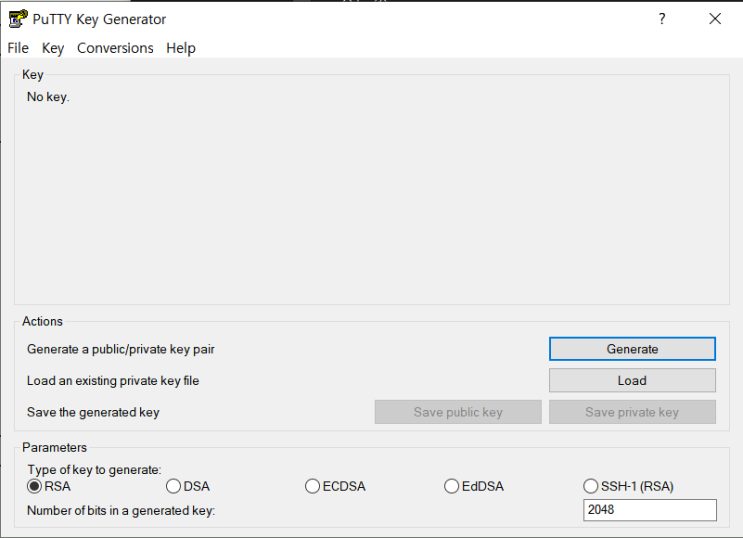Click the Save private key button
This screenshot has width=743, height=538.
[x=632, y=412]
